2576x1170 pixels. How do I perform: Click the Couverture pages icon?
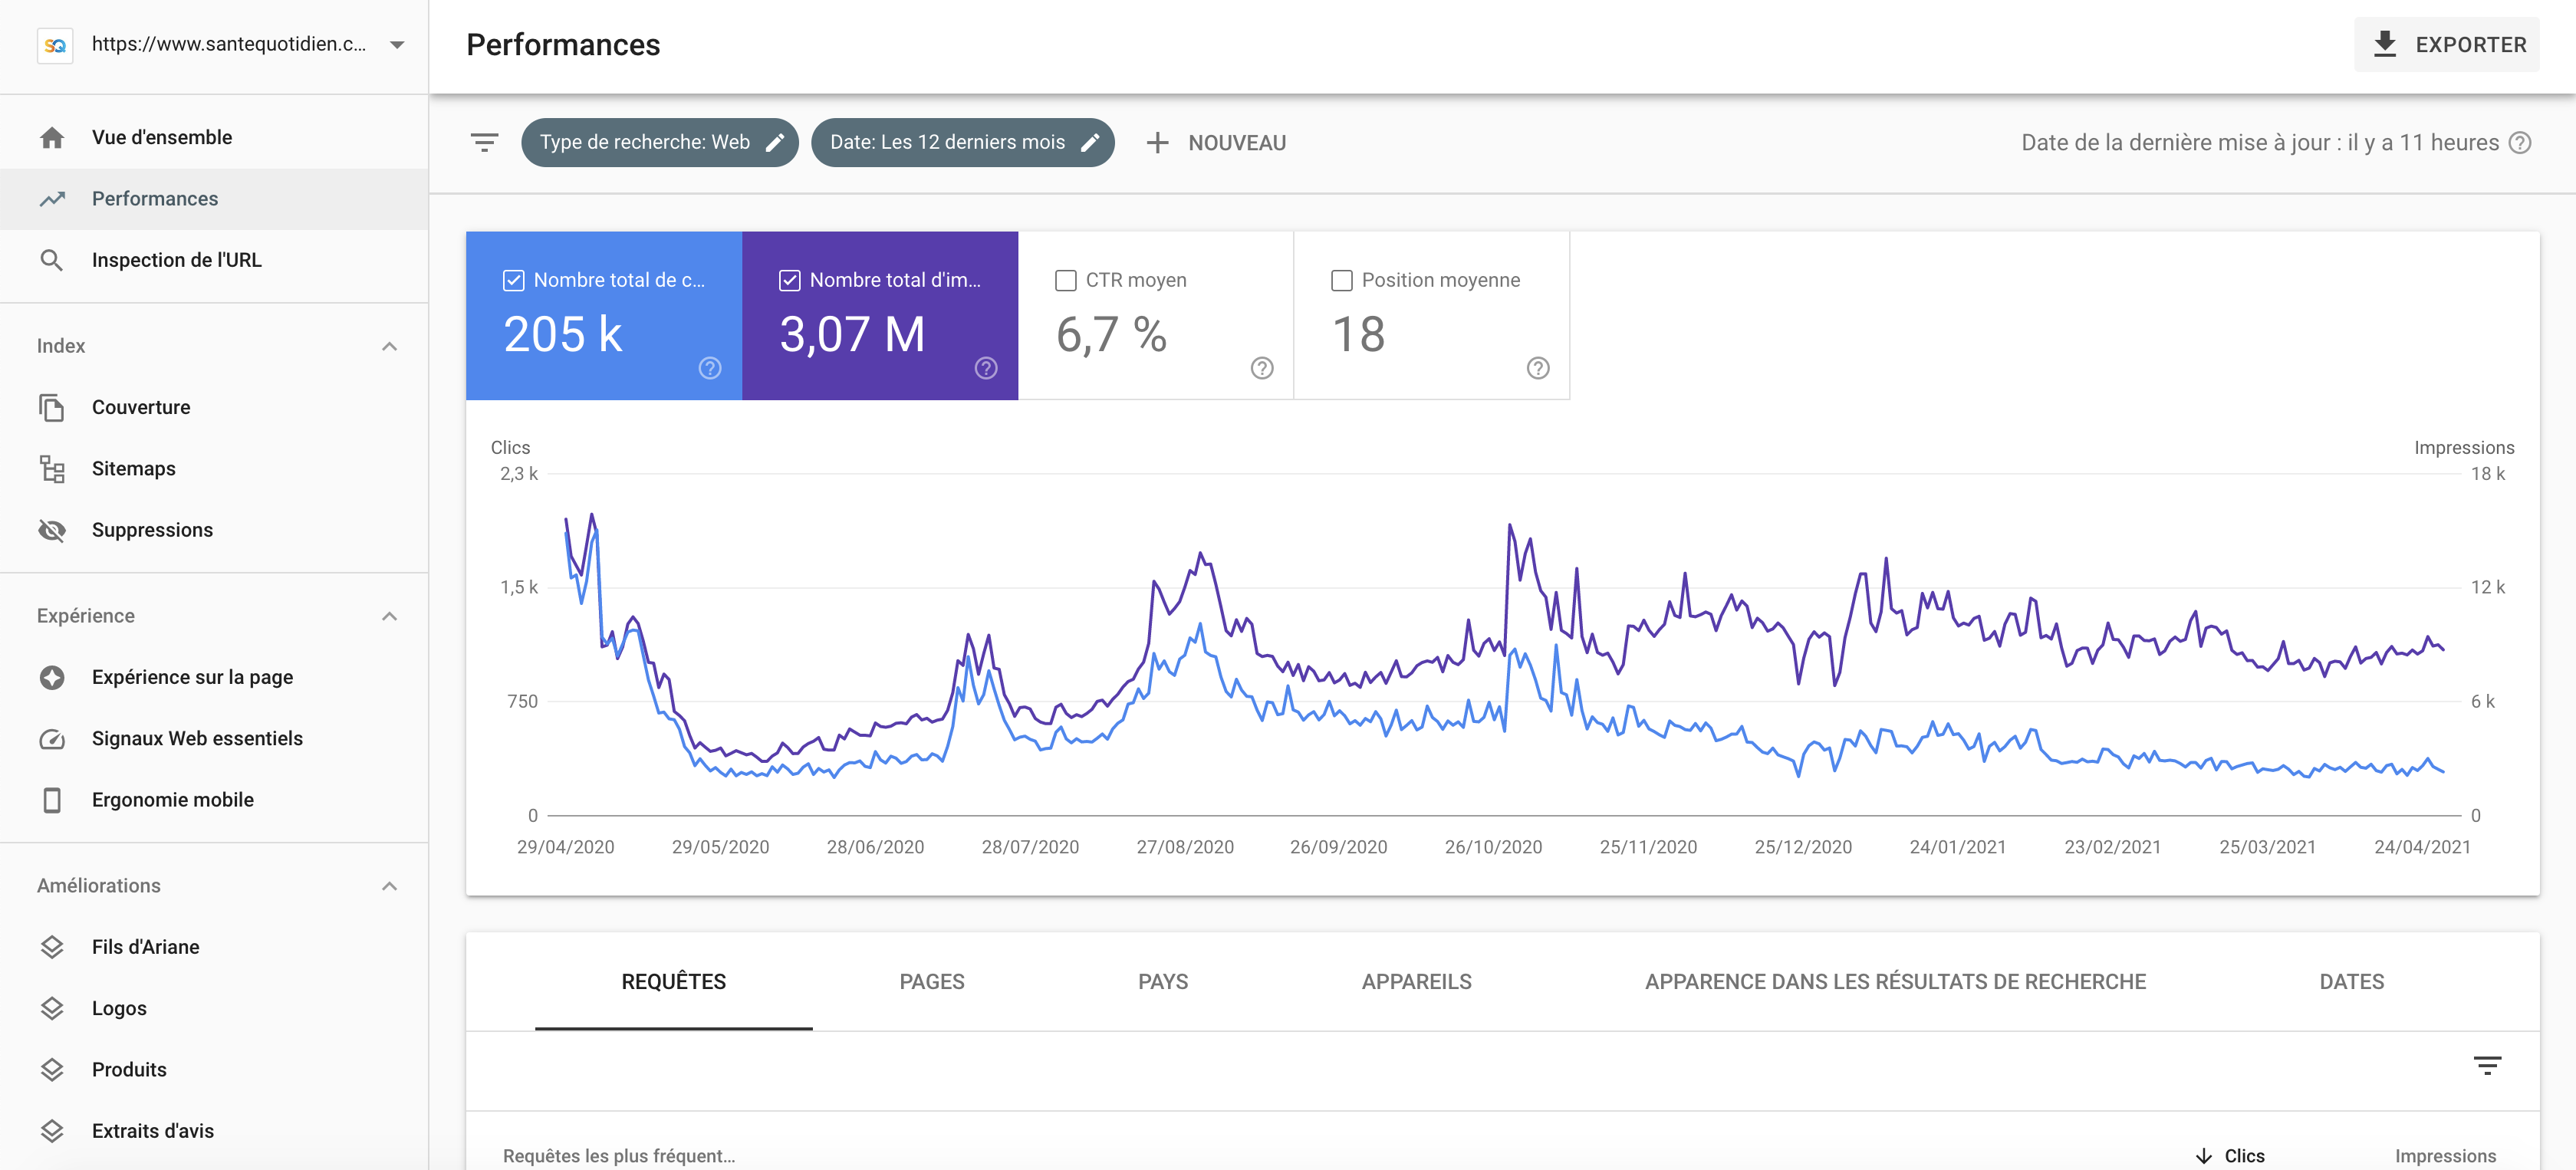click(52, 407)
